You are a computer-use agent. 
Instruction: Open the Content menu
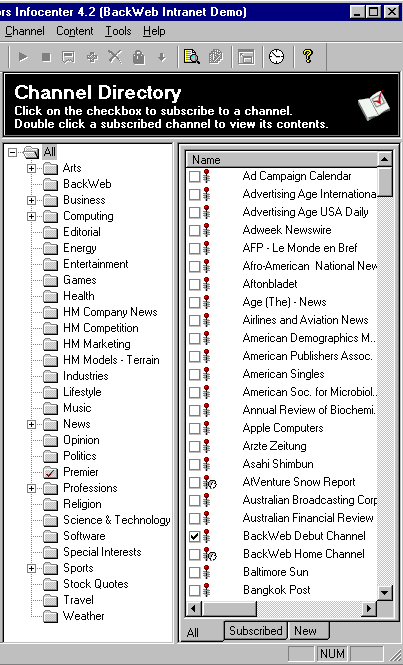coord(75,31)
